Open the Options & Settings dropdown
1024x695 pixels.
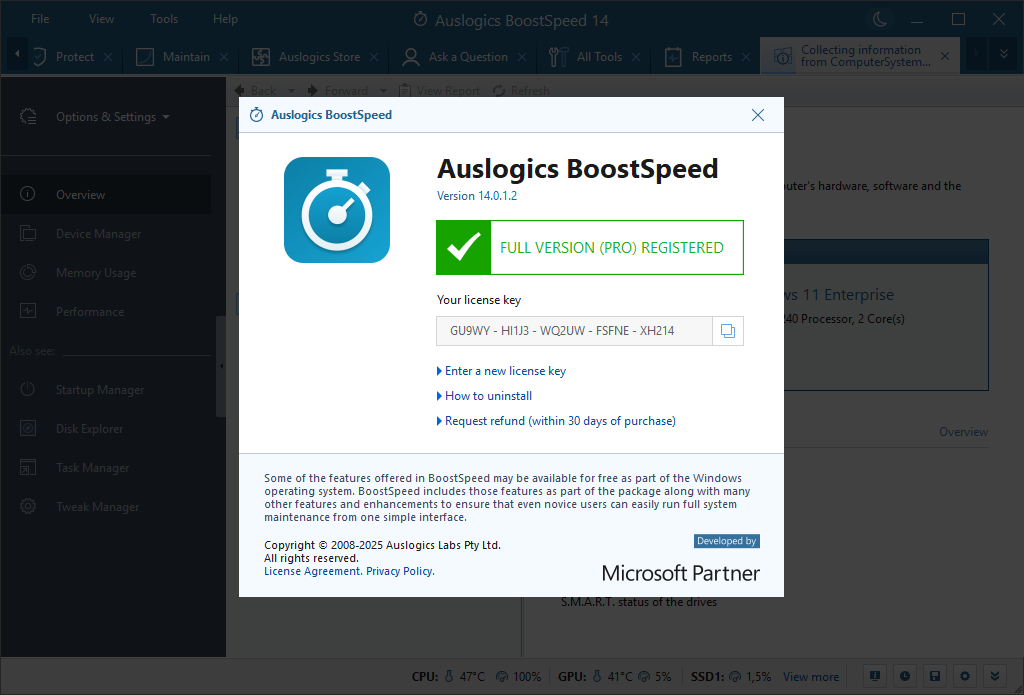[112, 117]
